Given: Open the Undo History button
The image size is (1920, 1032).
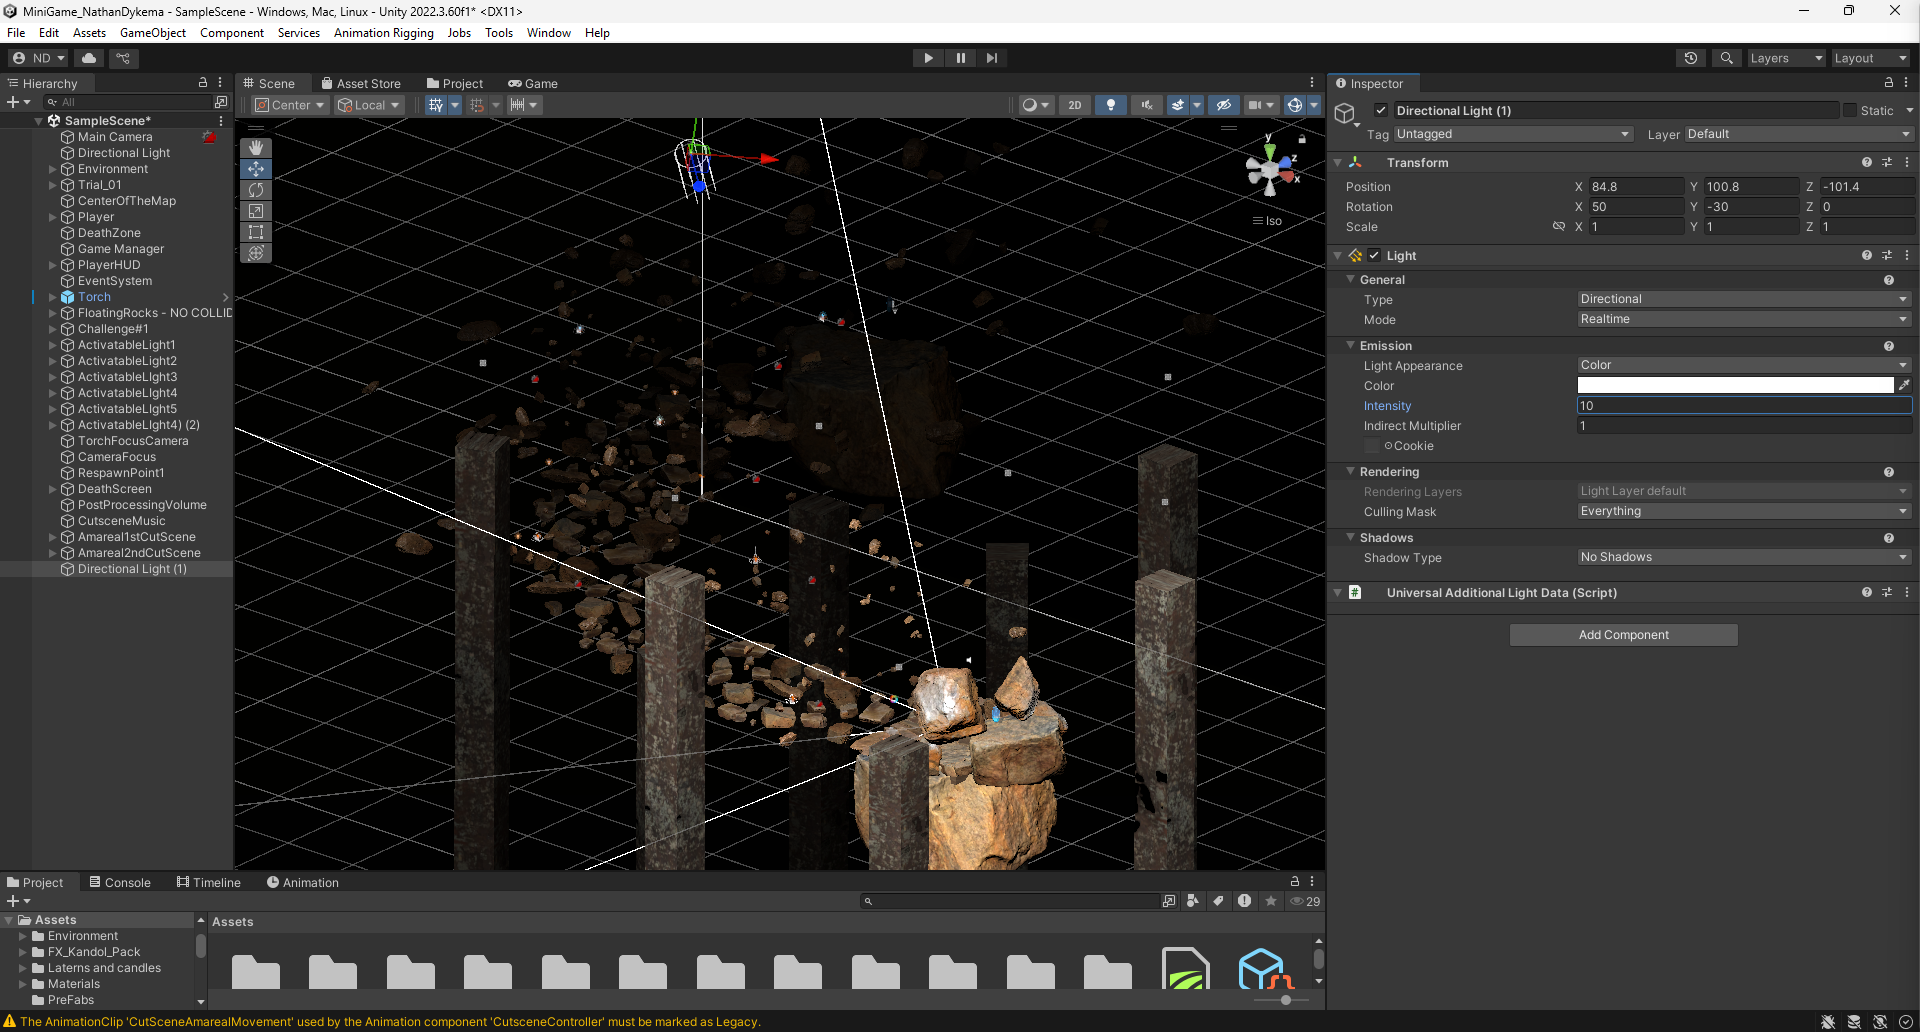Looking at the screenshot, I should coord(1690,58).
